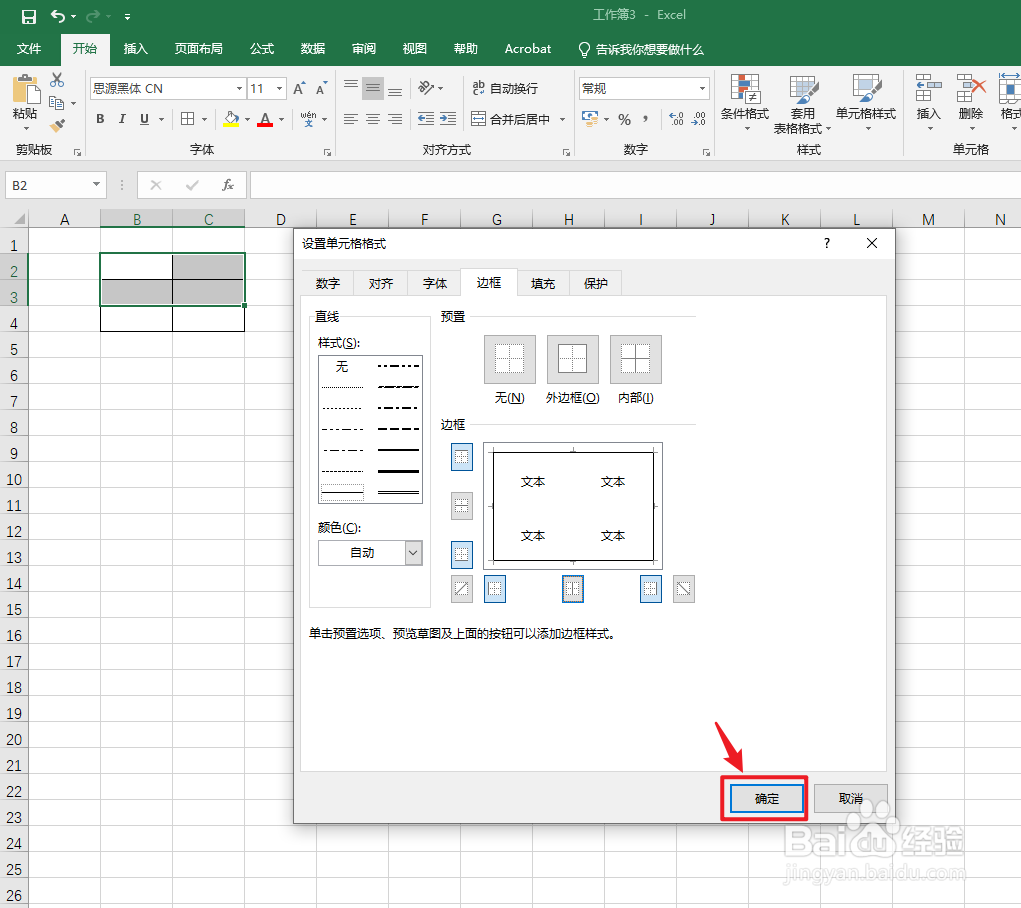Image resolution: width=1021 pixels, height=908 pixels.
Task: Apply the 外边框(O) preset
Action: (573, 360)
